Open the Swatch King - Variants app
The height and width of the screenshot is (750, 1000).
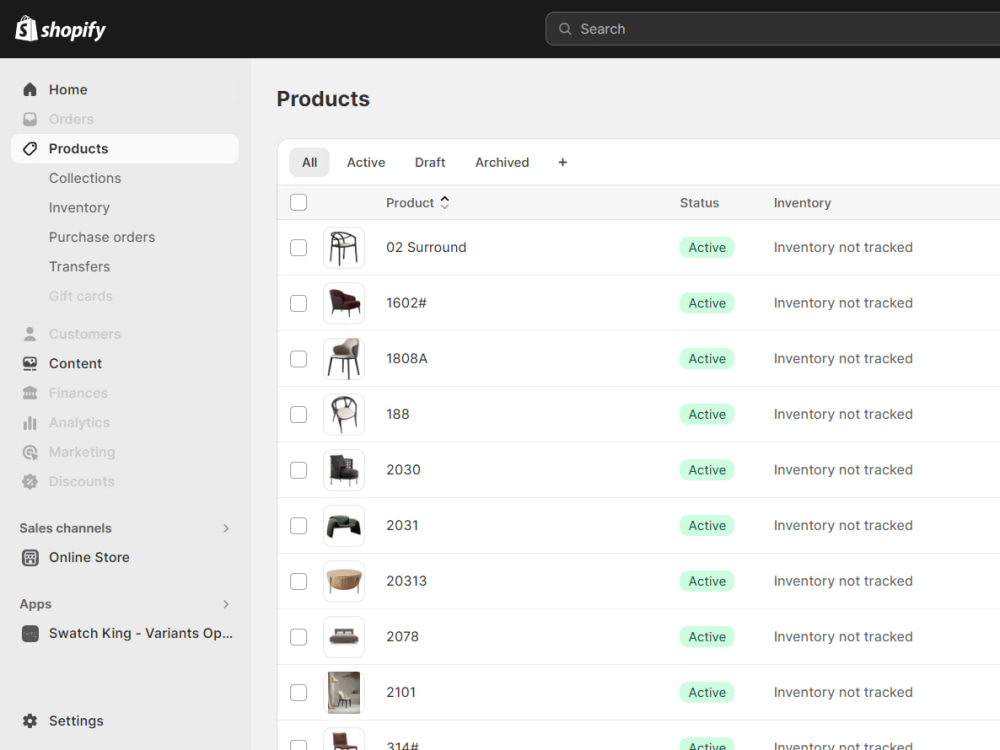click(31, 633)
